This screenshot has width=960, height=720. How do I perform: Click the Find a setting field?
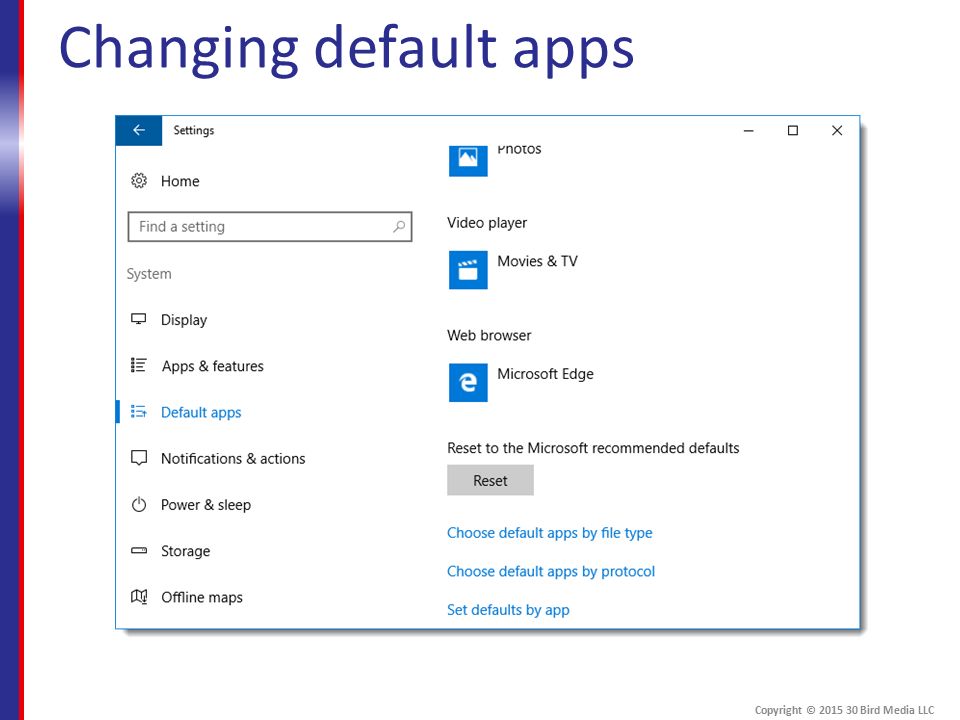click(x=270, y=227)
